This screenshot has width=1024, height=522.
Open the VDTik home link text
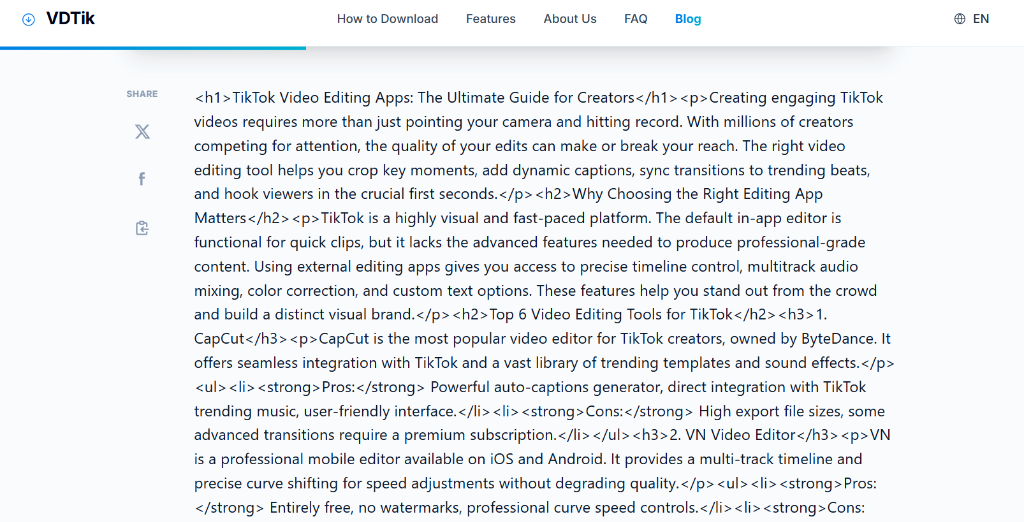[x=71, y=19]
